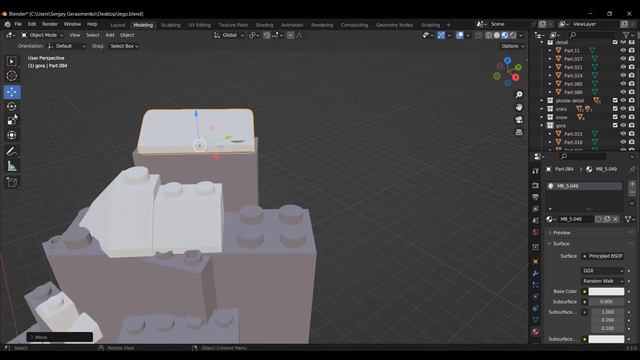Open the Scene properties tab

pyautogui.click(x=536, y=220)
